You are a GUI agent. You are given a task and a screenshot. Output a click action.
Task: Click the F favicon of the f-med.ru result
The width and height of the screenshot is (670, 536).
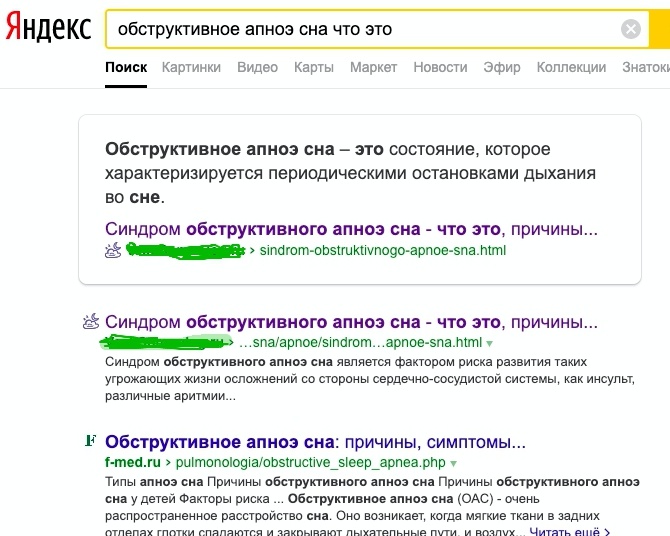pyautogui.click(x=91, y=440)
